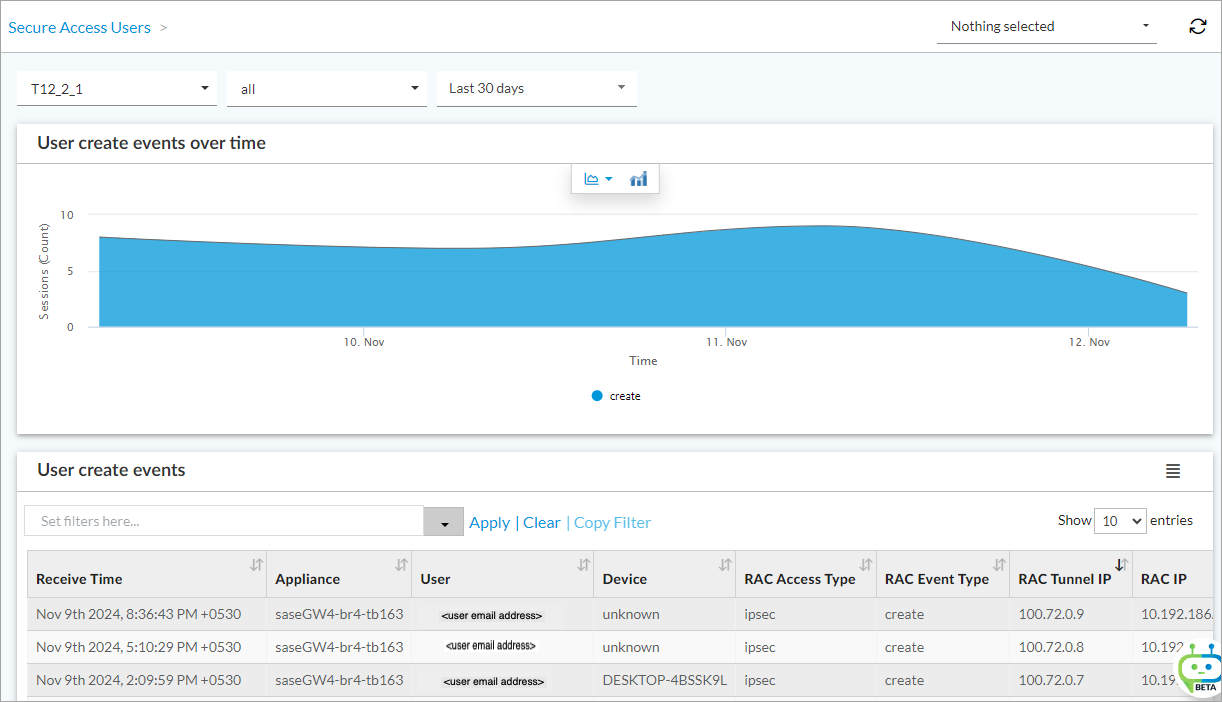Open the area chart type selector icon
The width and height of the screenshot is (1222, 702).
tap(597, 179)
